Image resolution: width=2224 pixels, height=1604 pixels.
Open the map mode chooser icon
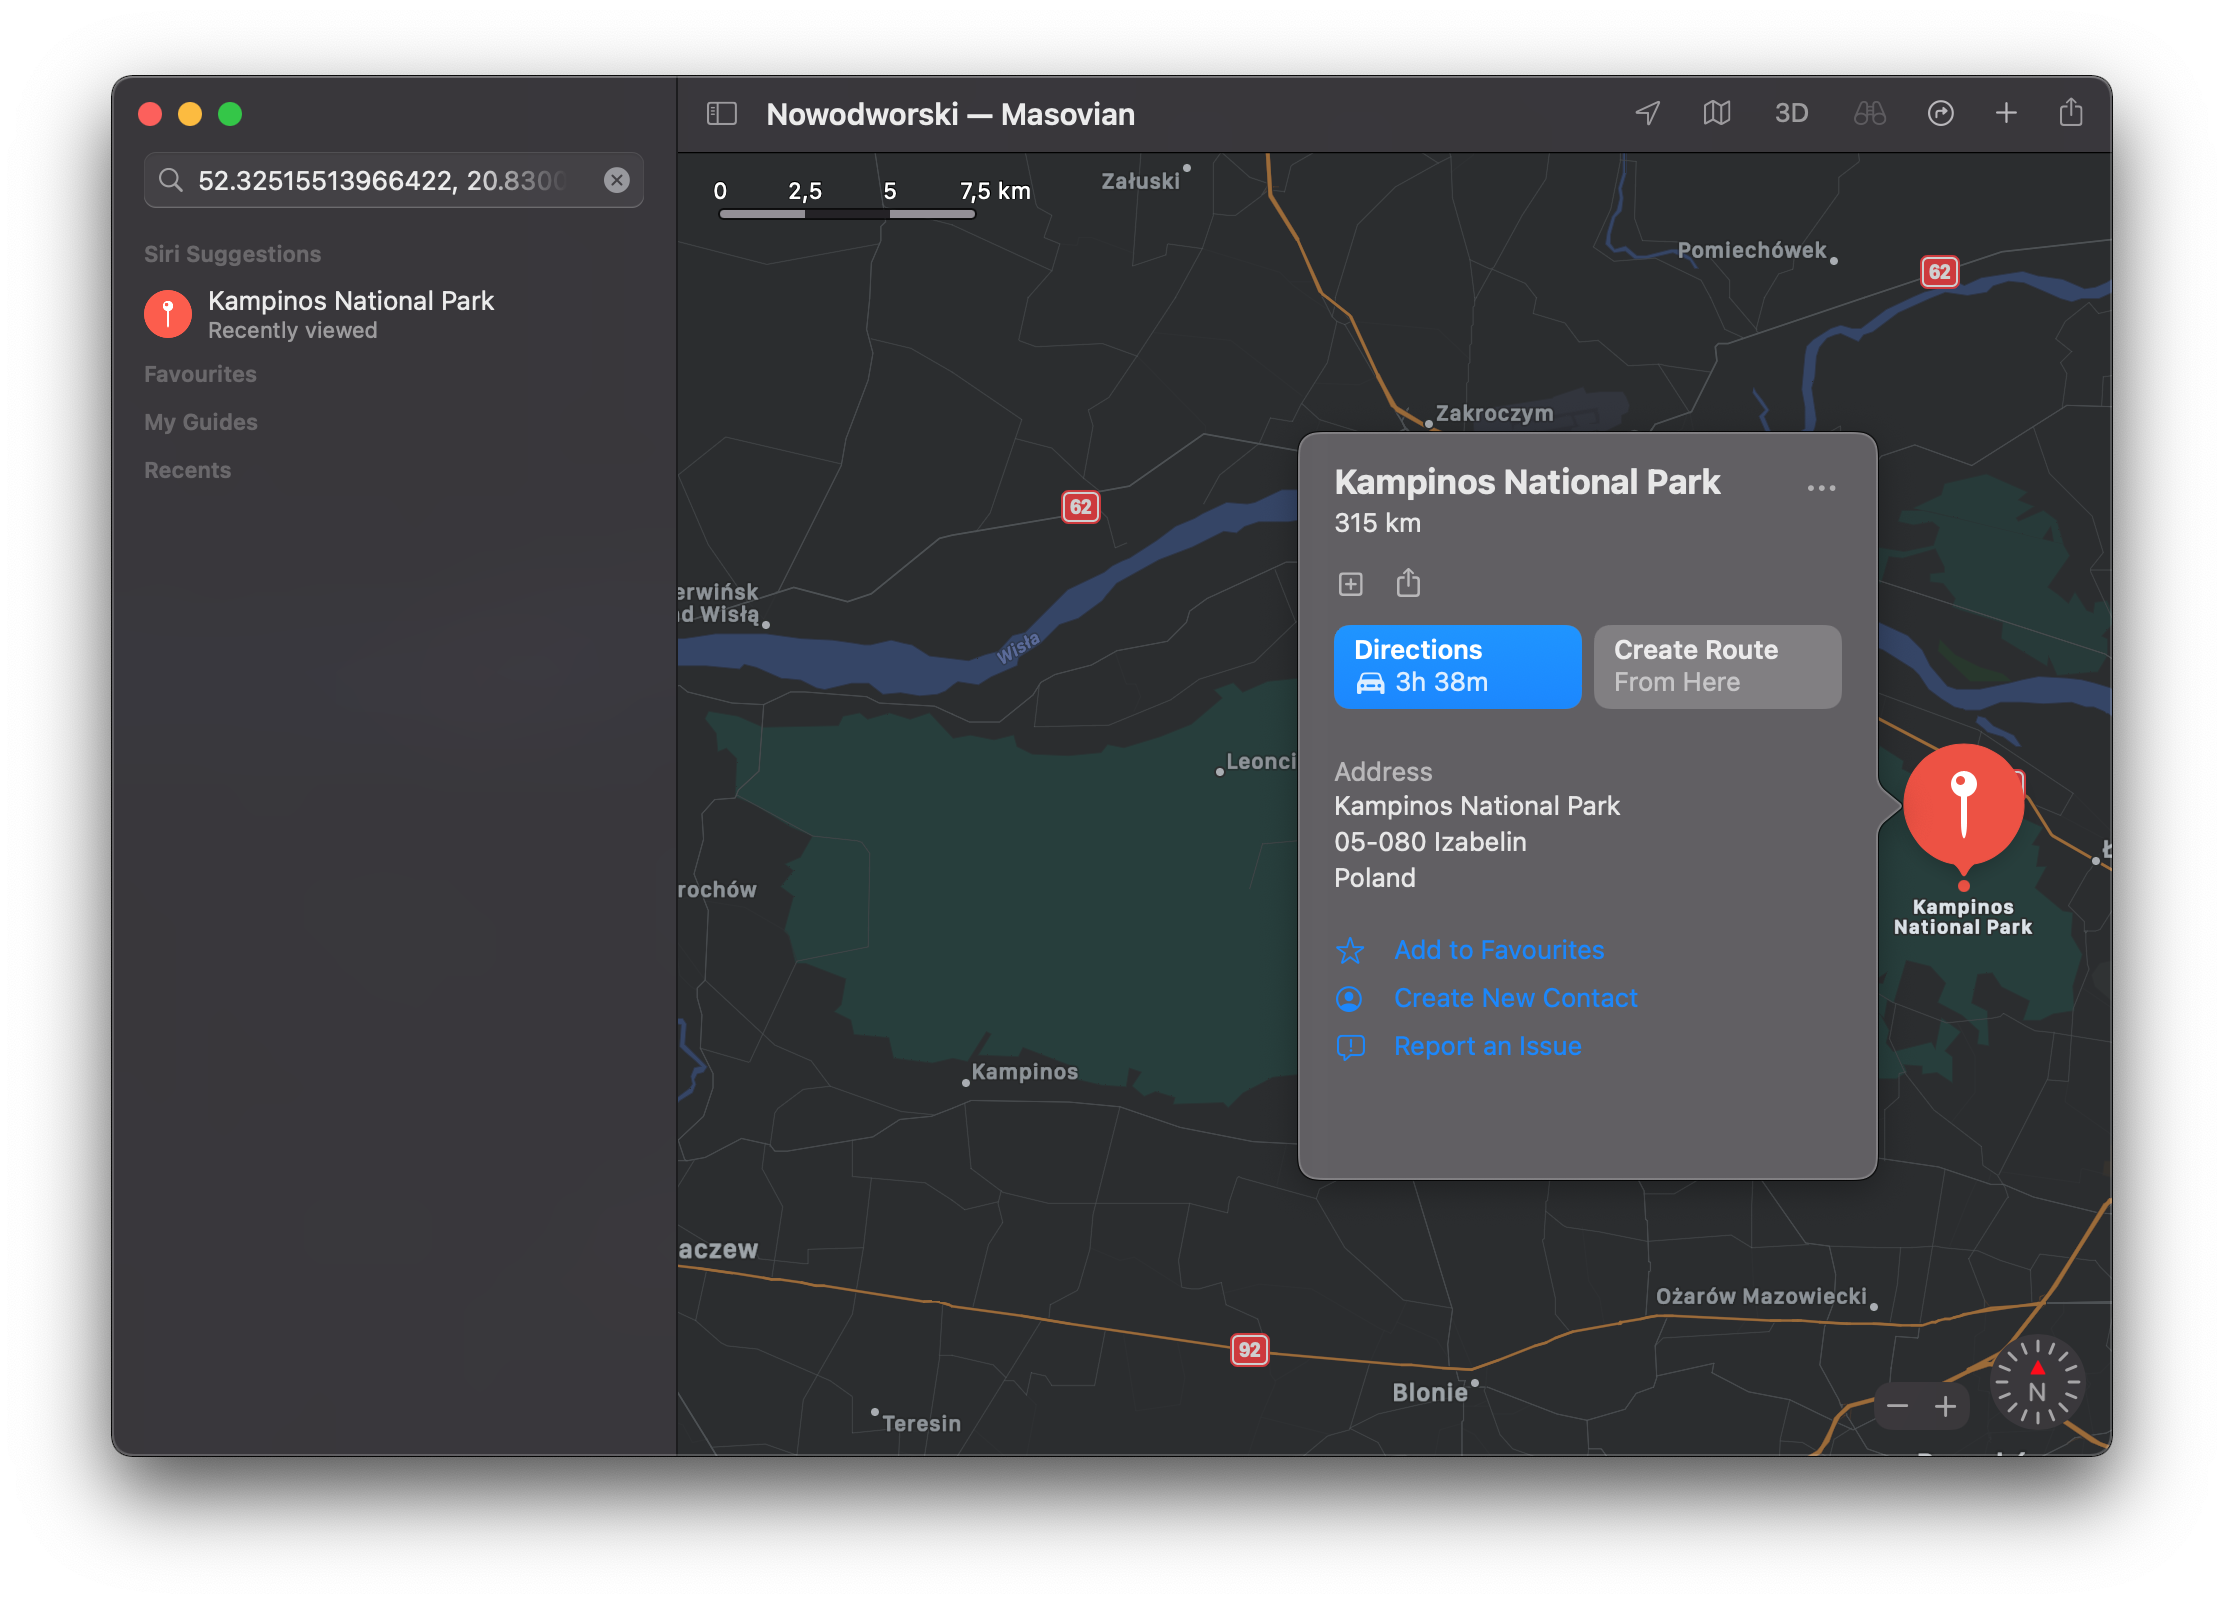(1716, 113)
